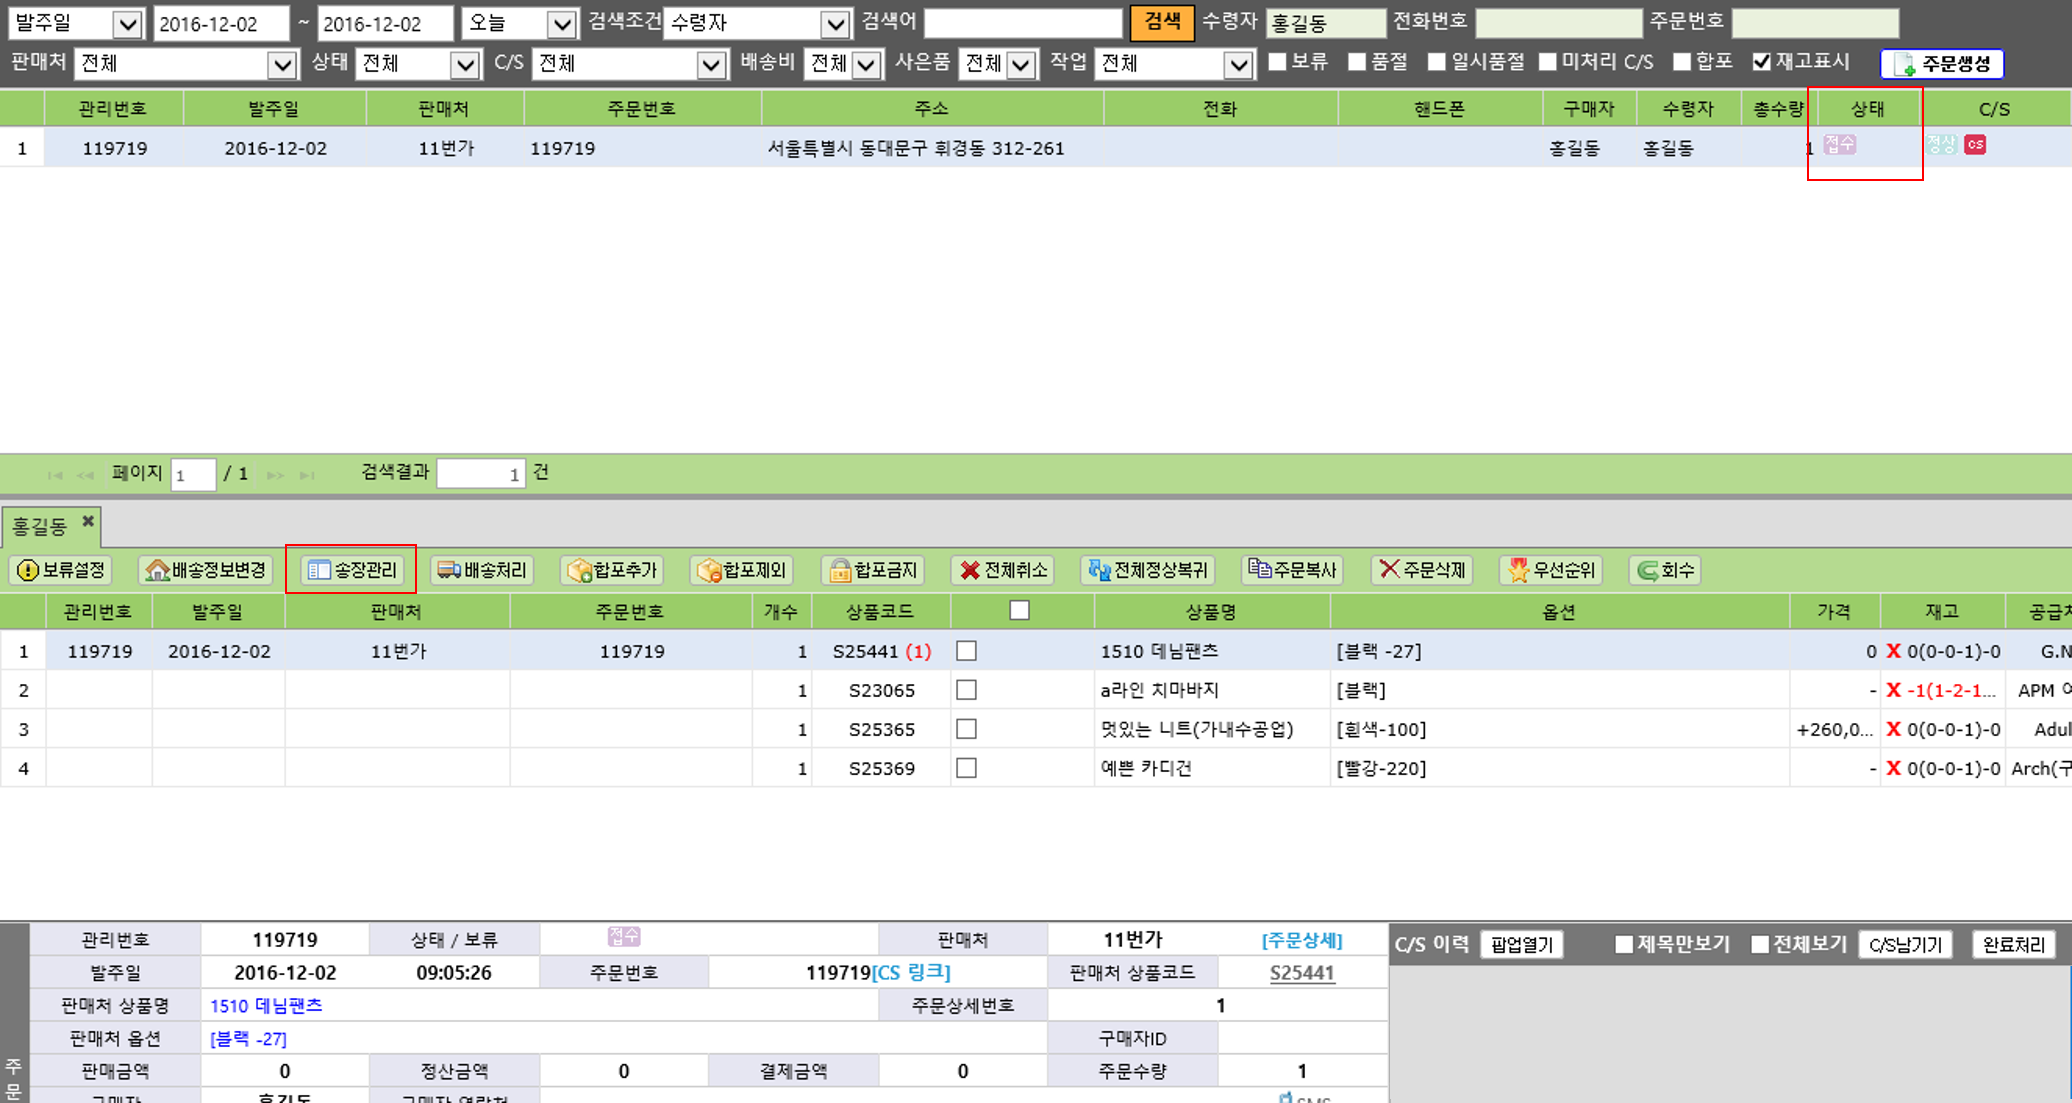Click the 우선순위 priority button

pos(1551,570)
